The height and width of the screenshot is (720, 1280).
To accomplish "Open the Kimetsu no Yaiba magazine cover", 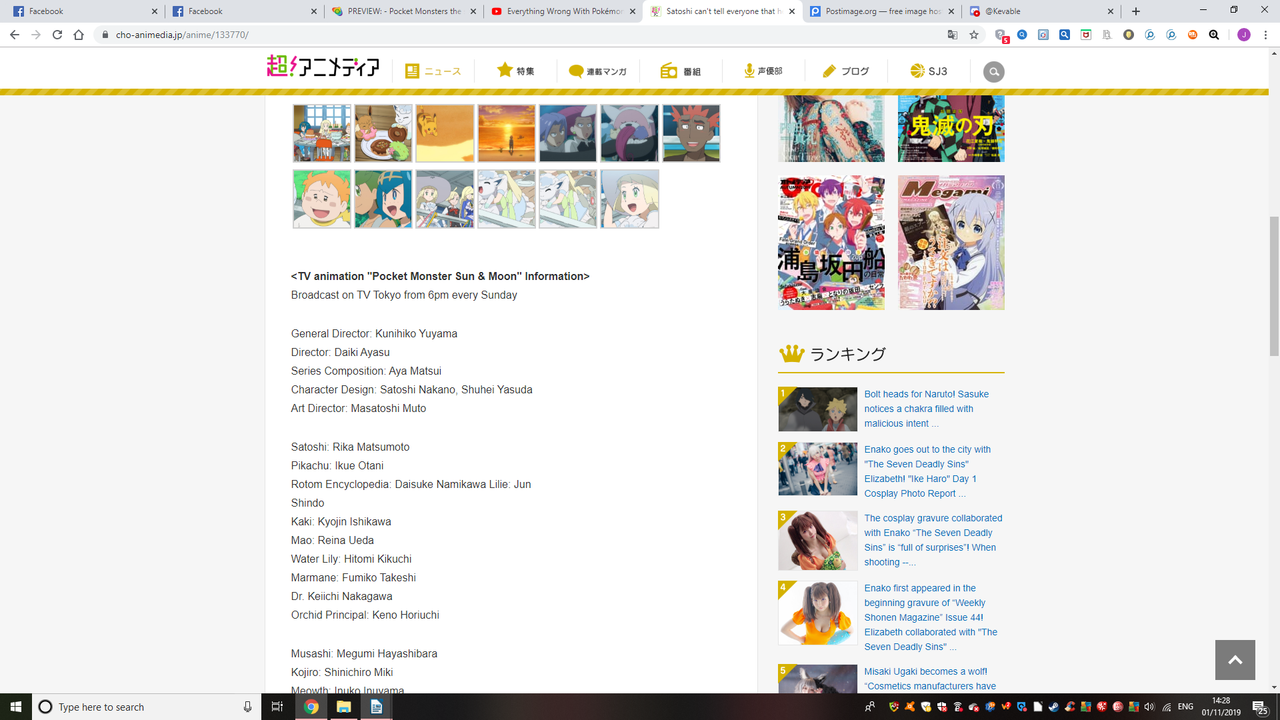I will (951, 128).
